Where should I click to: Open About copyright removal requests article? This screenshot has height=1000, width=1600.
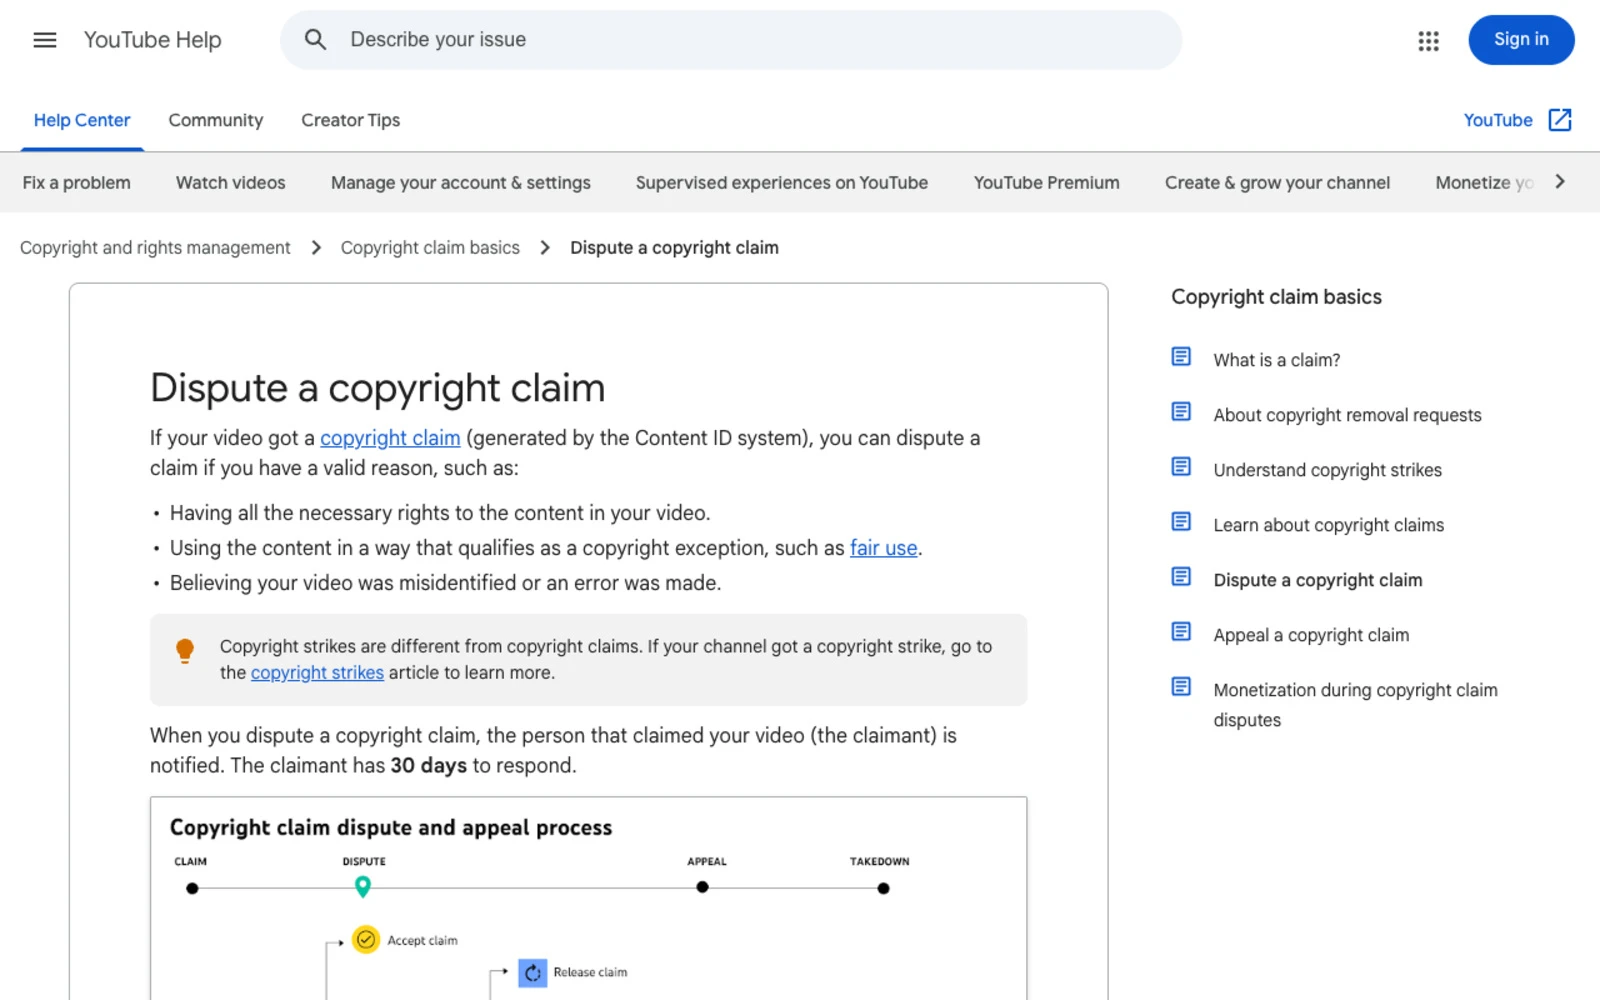pos(1347,415)
